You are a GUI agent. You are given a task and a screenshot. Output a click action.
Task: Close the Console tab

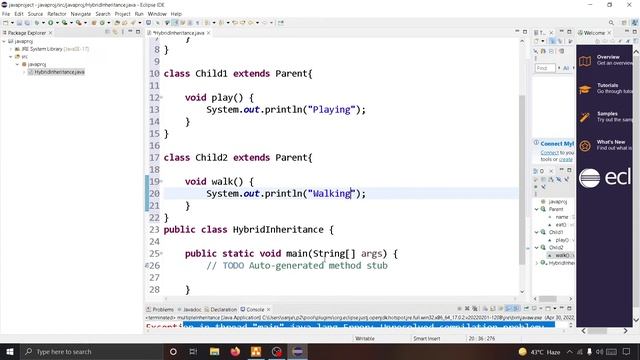pos(269,309)
